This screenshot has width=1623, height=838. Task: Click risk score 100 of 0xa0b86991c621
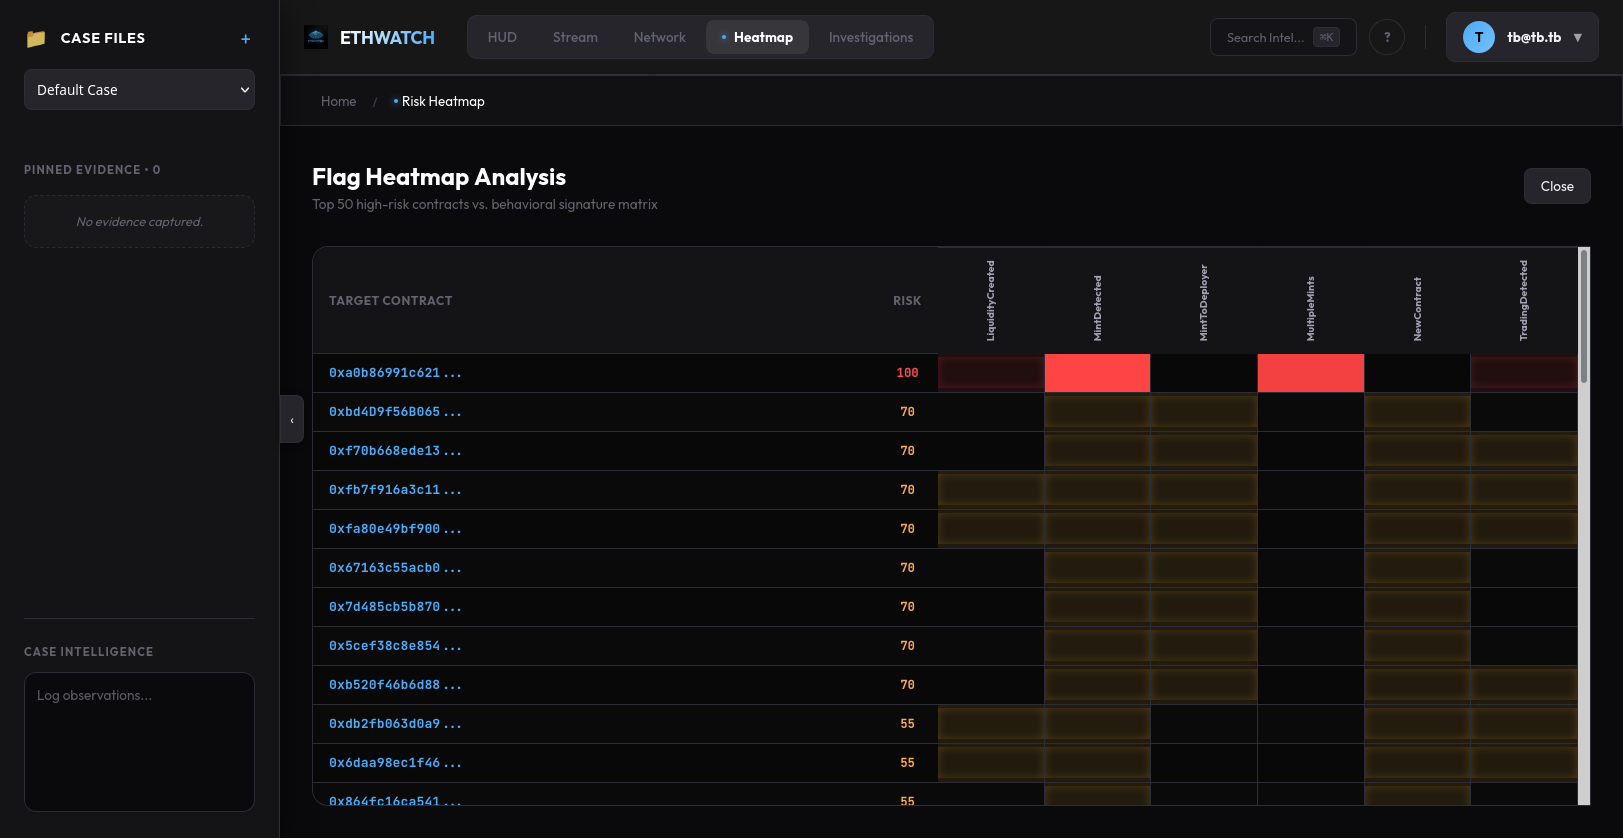pyautogui.click(x=907, y=373)
